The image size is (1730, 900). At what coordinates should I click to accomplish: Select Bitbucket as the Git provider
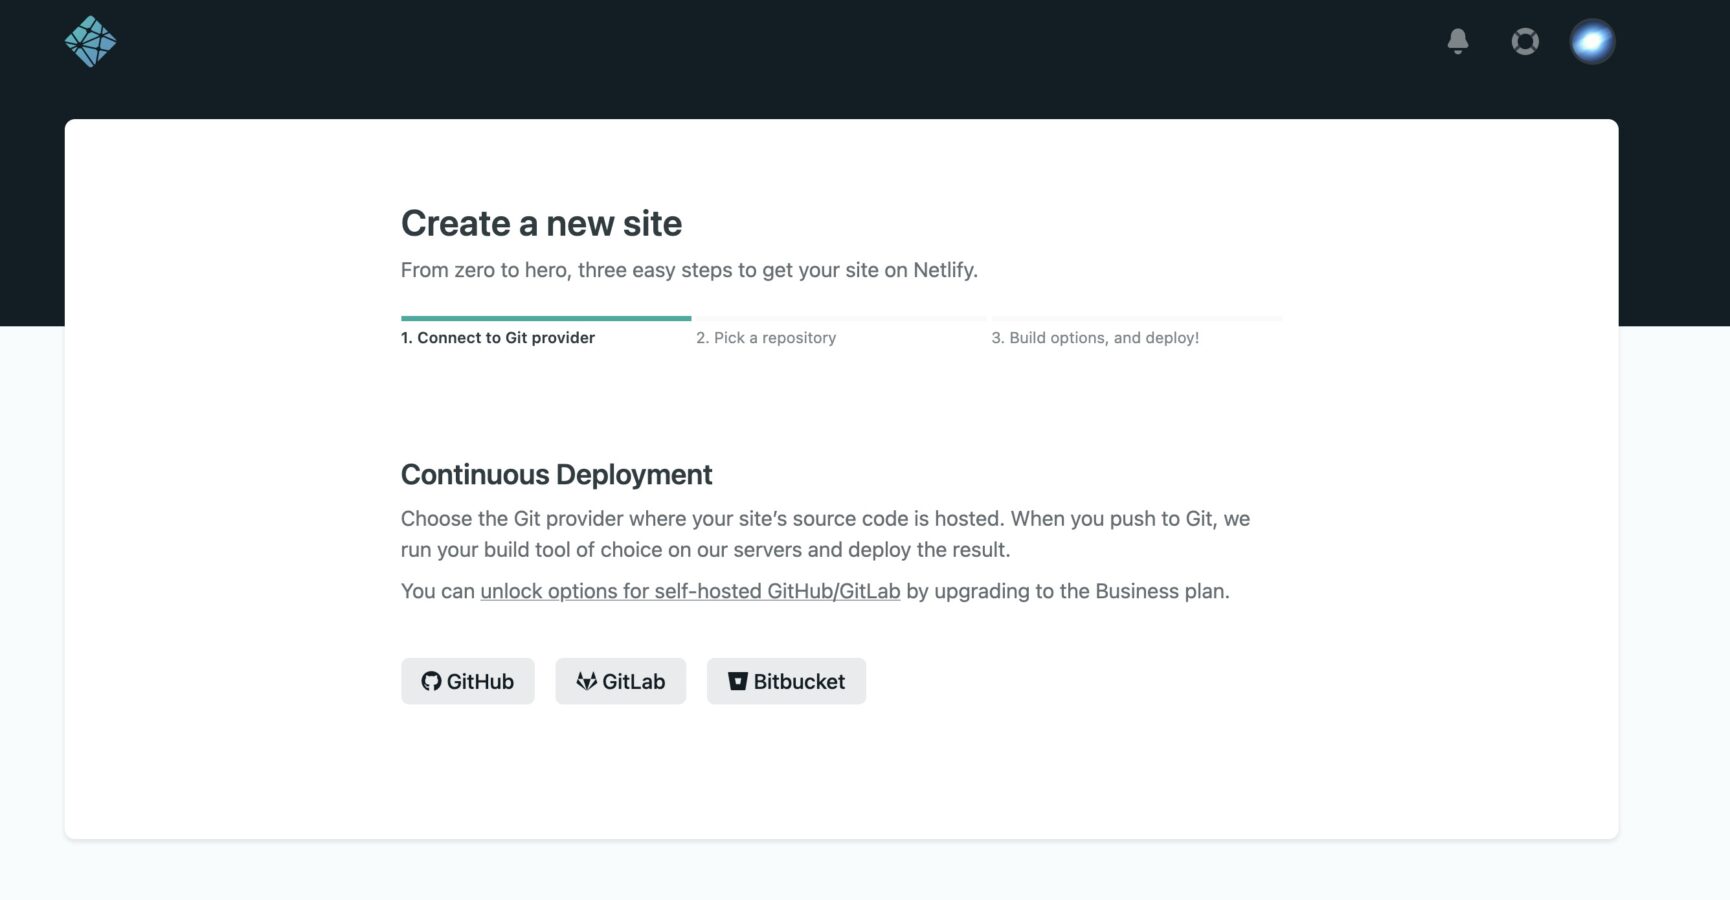[x=799, y=681]
